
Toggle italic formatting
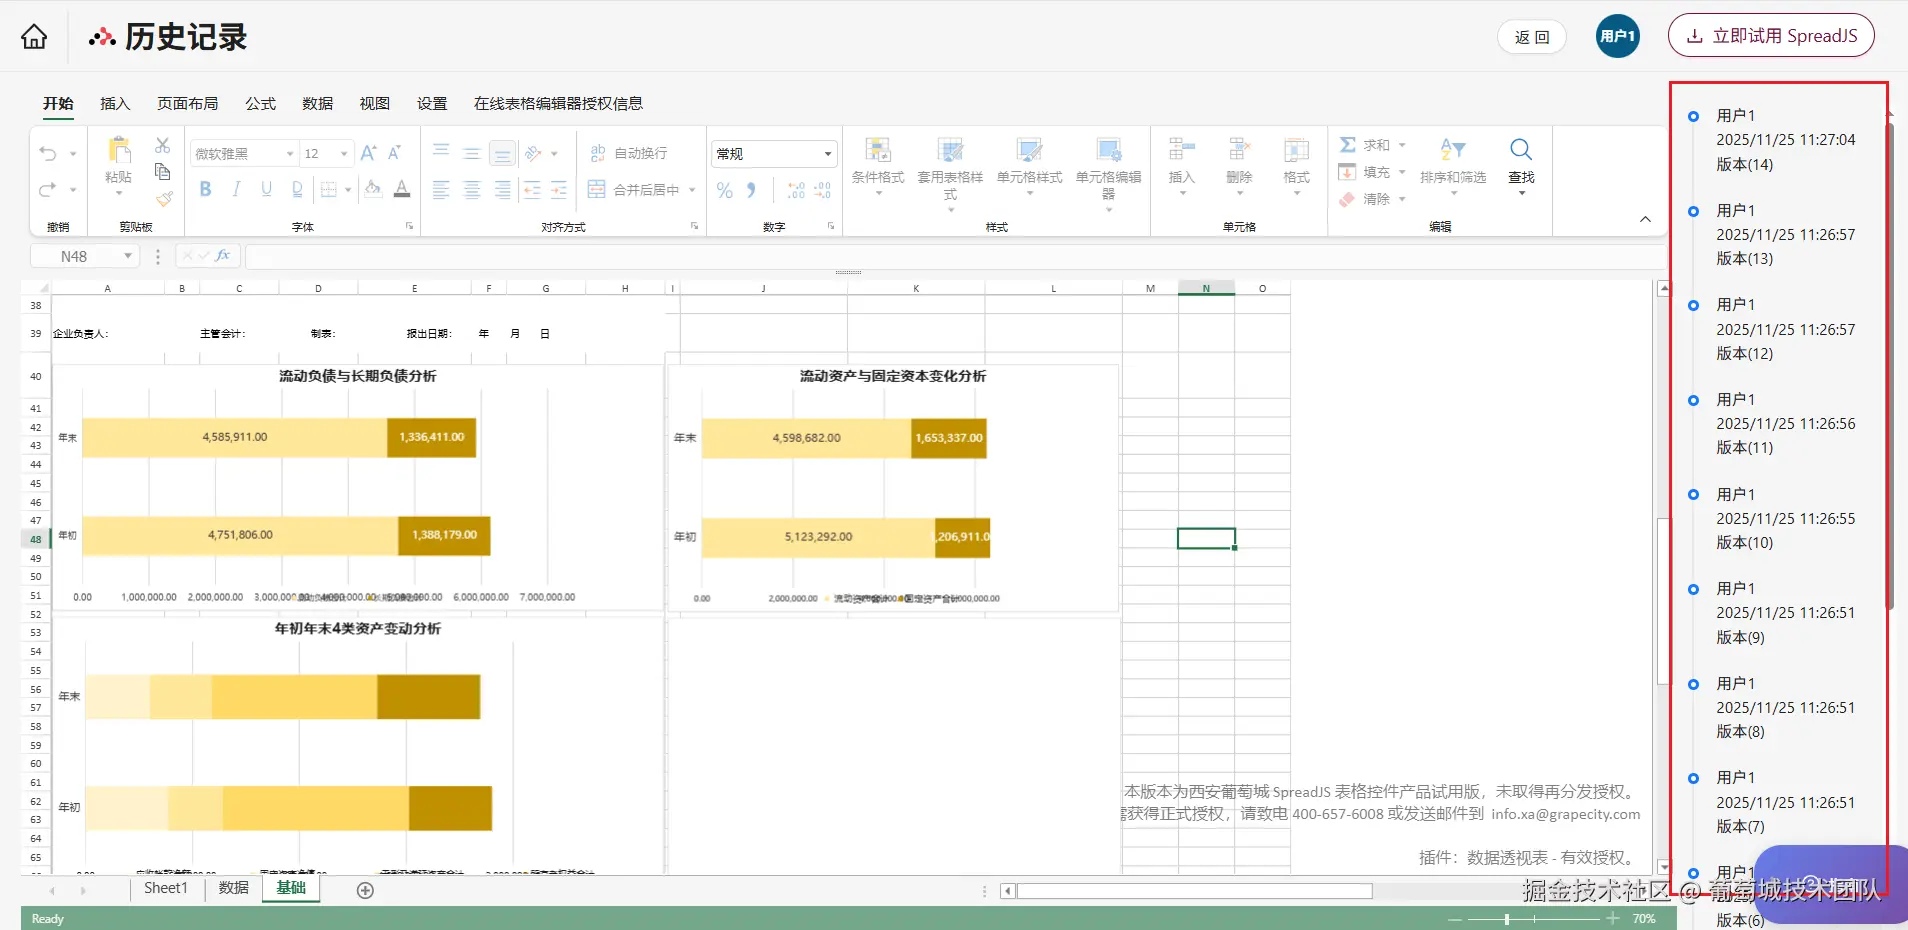[x=236, y=189]
